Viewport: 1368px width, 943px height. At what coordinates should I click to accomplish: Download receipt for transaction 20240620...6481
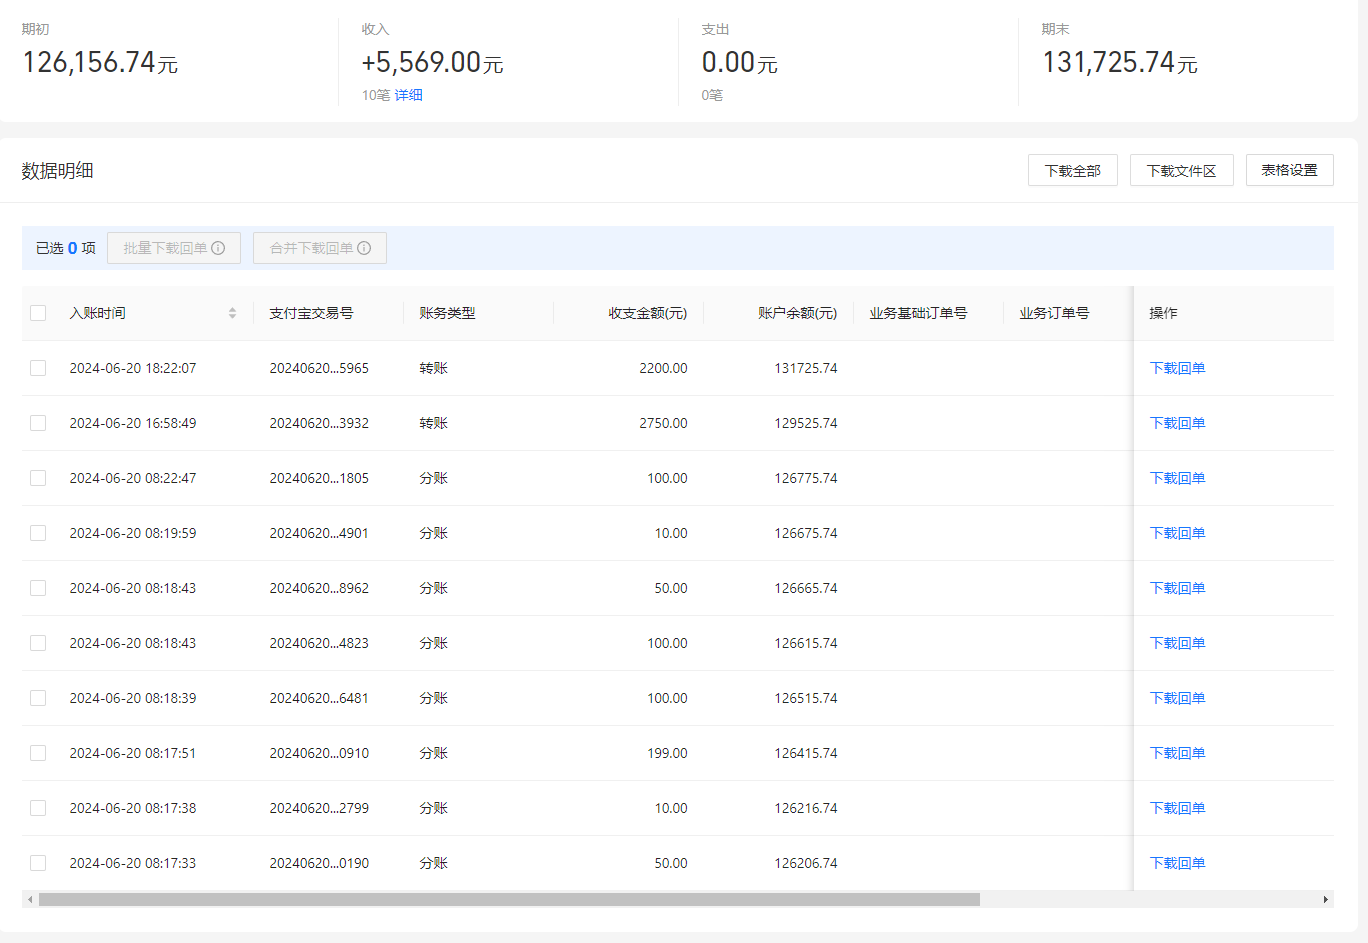(1177, 698)
